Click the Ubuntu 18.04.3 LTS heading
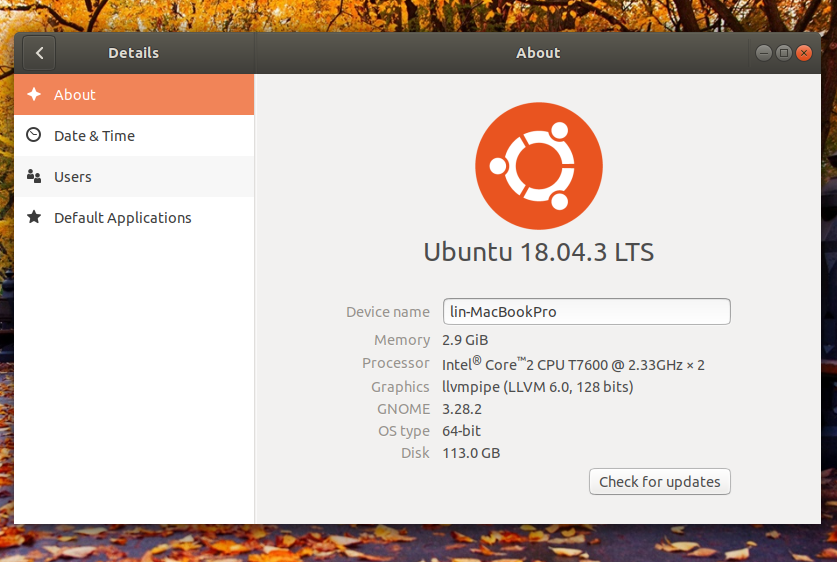The width and height of the screenshot is (837, 562). tap(539, 252)
